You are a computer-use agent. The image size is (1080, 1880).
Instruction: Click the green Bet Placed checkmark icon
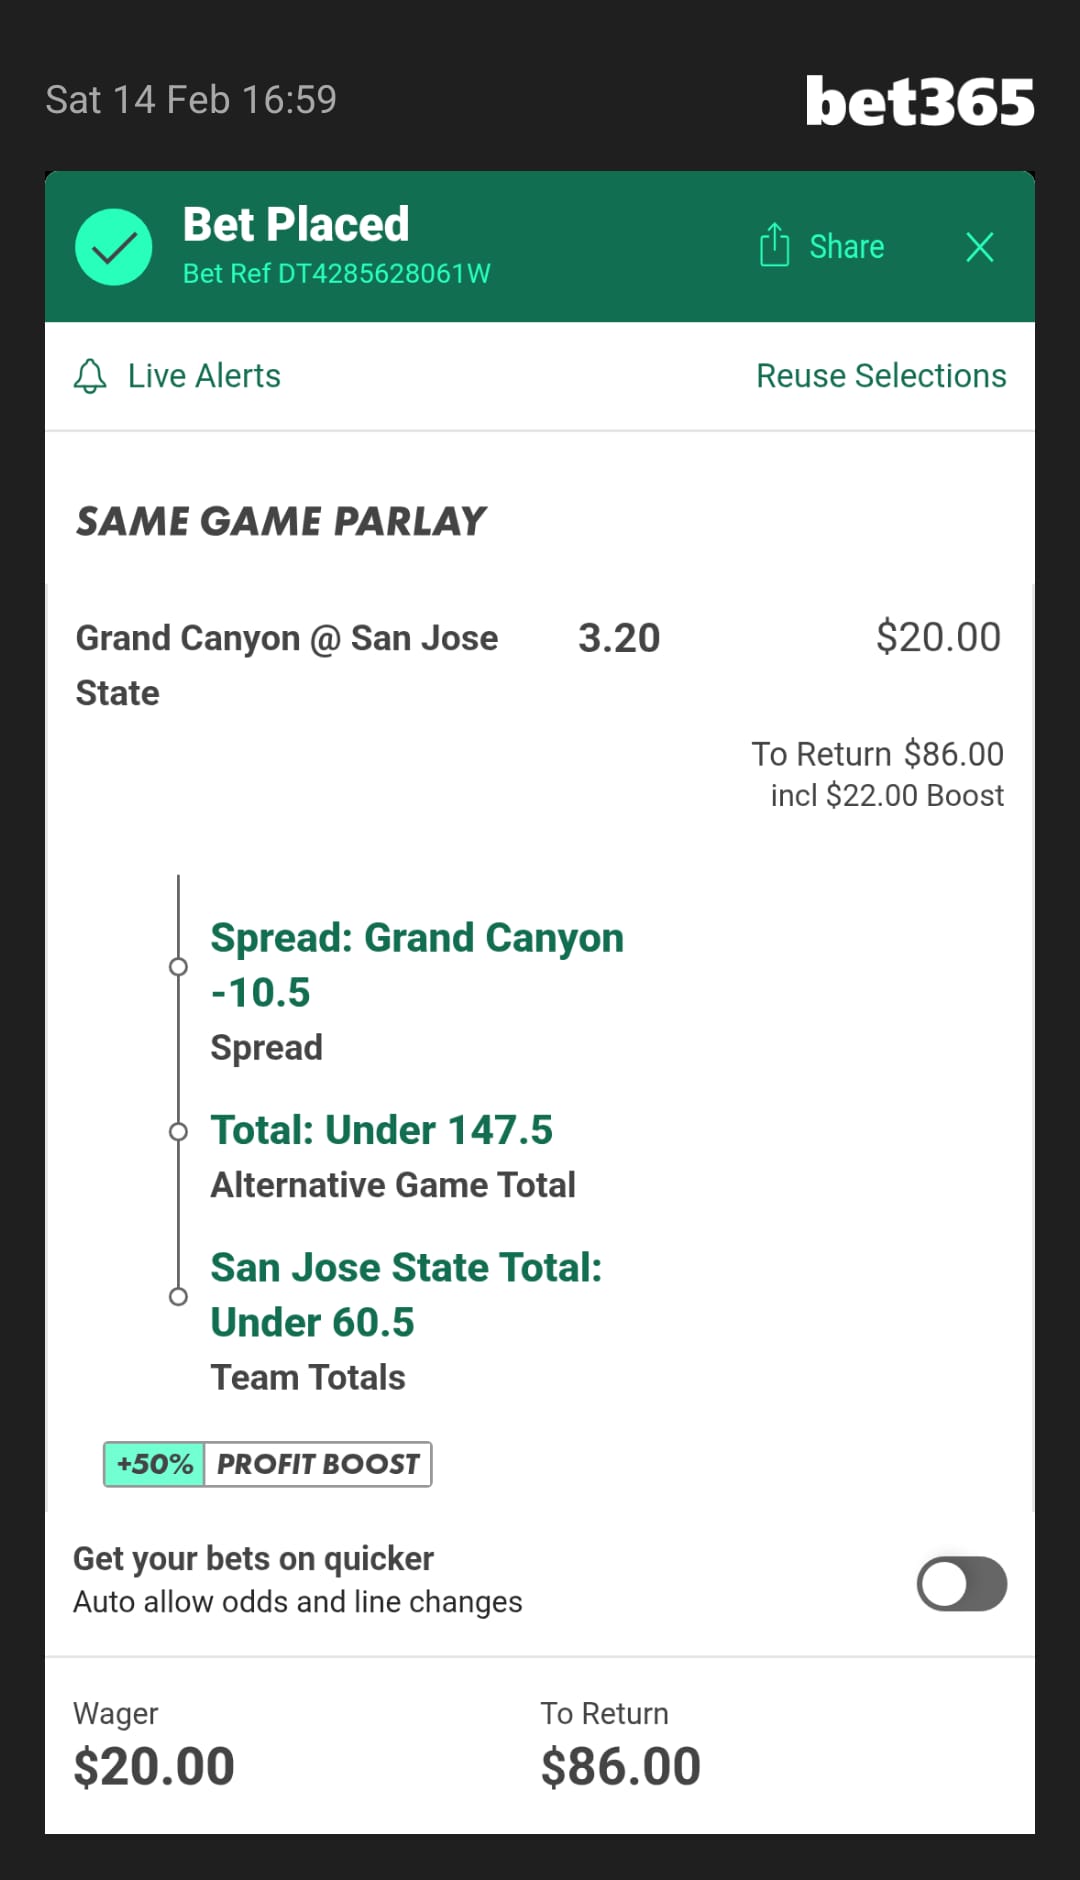tap(113, 247)
